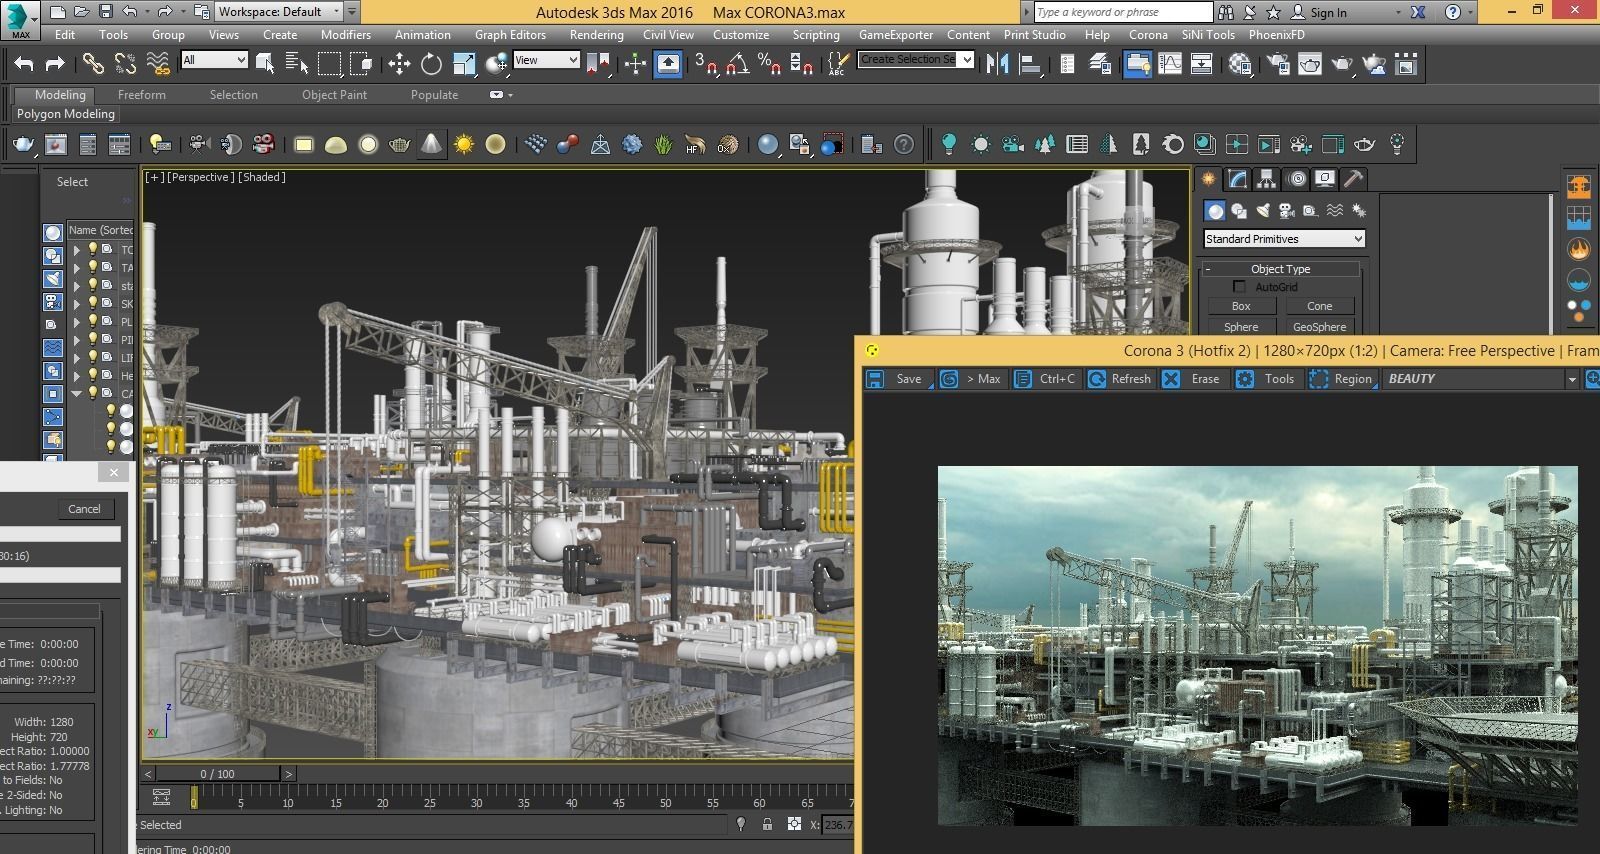This screenshot has width=1600, height=854.
Task: Toggle the 3D Snaps button
Action: pyautogui.click(x=706, y=64)
